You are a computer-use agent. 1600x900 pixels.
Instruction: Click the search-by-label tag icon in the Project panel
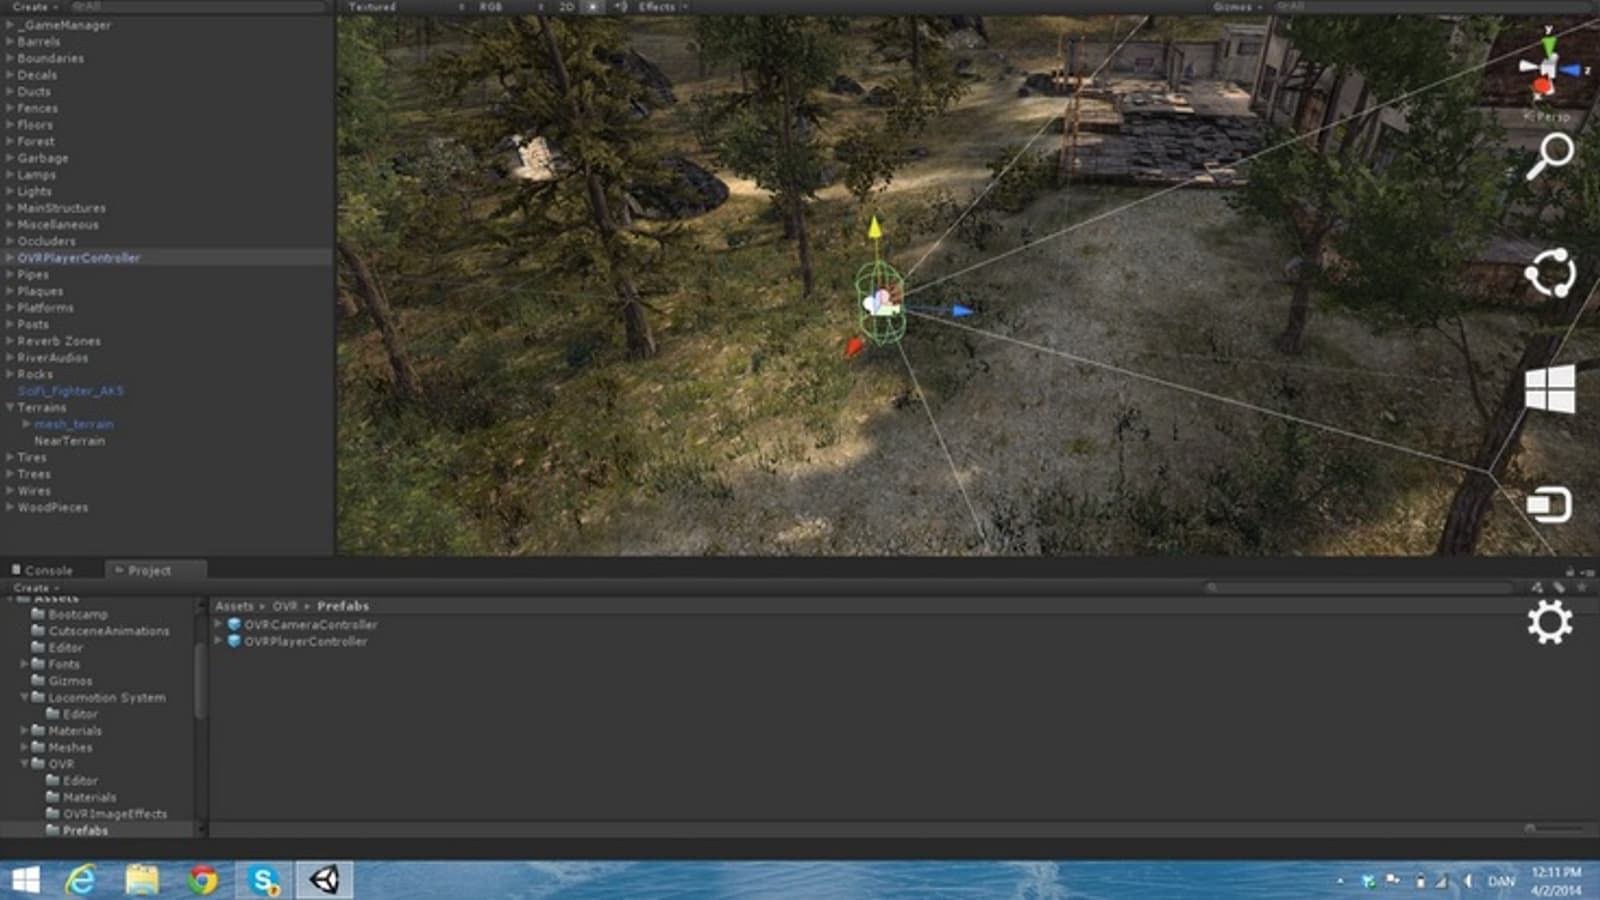[x=1558, y=587]
